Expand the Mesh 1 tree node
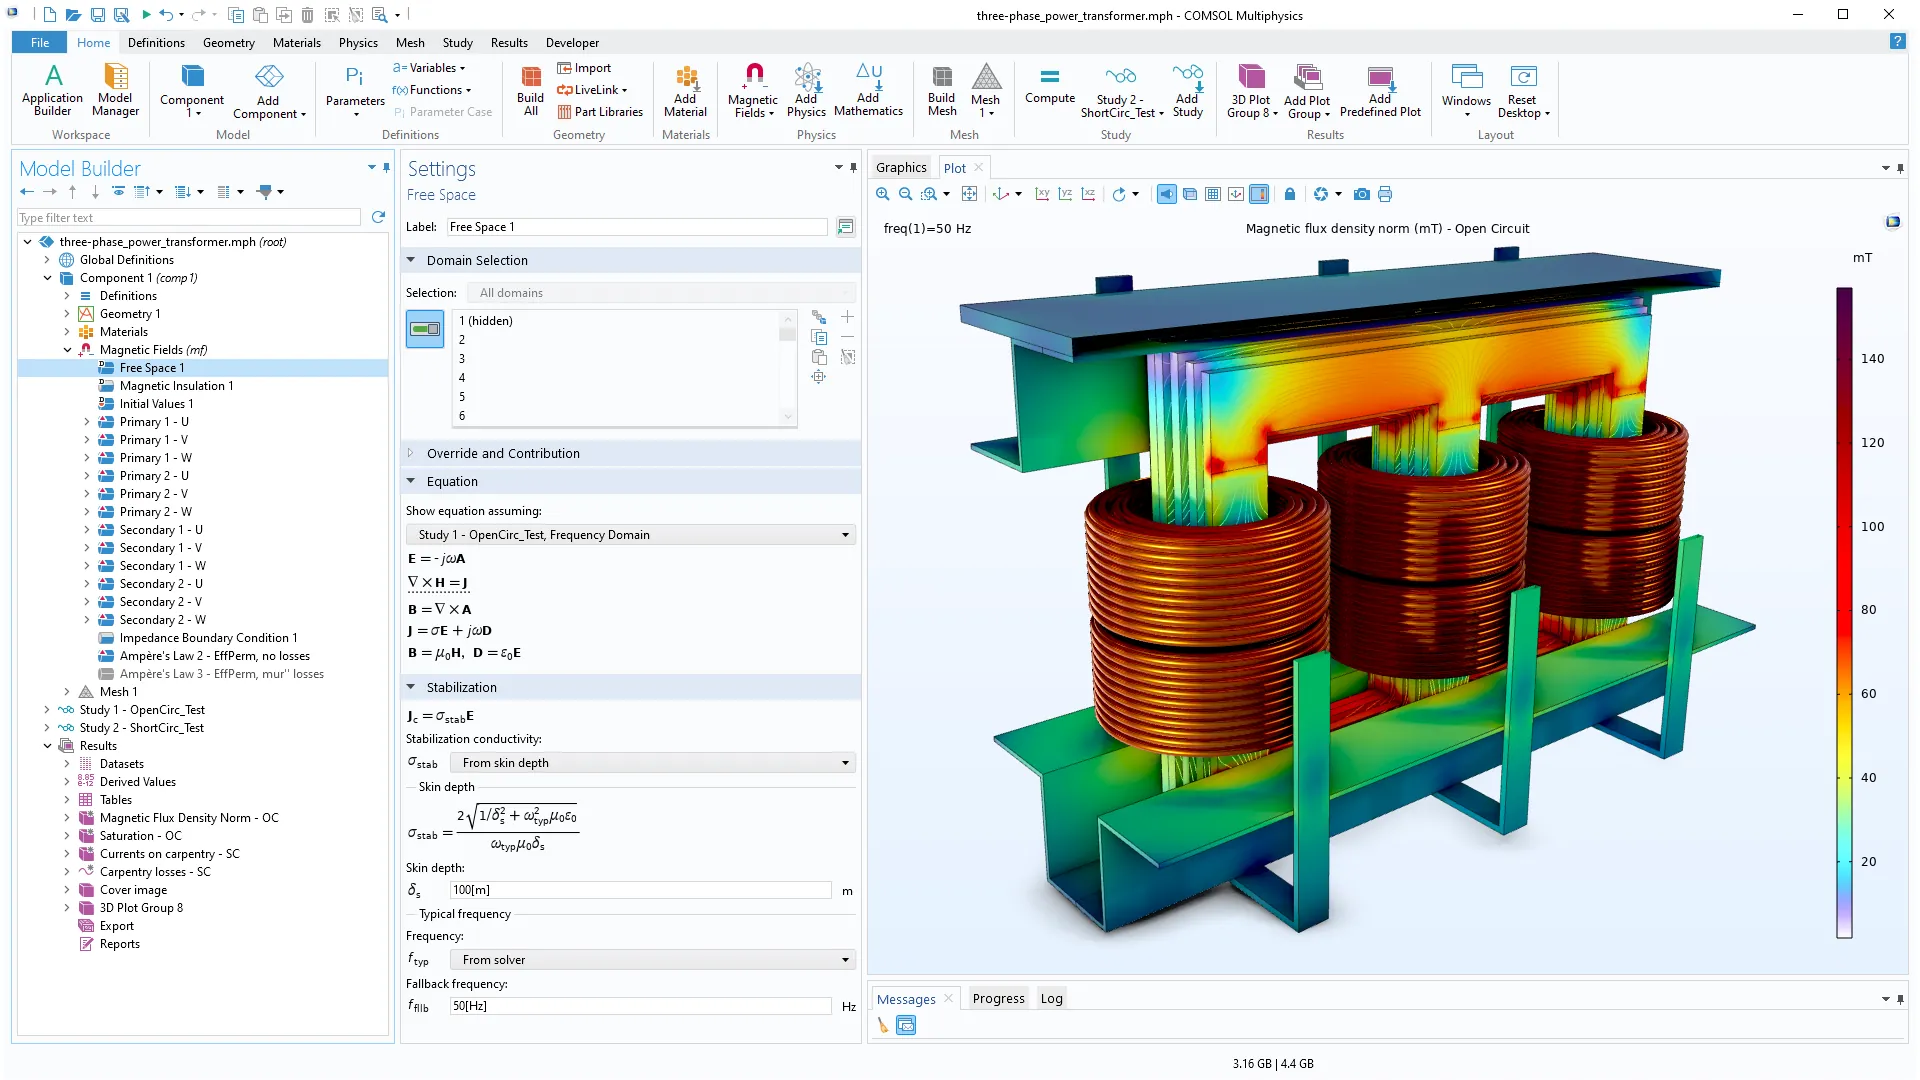 [67, 692]
